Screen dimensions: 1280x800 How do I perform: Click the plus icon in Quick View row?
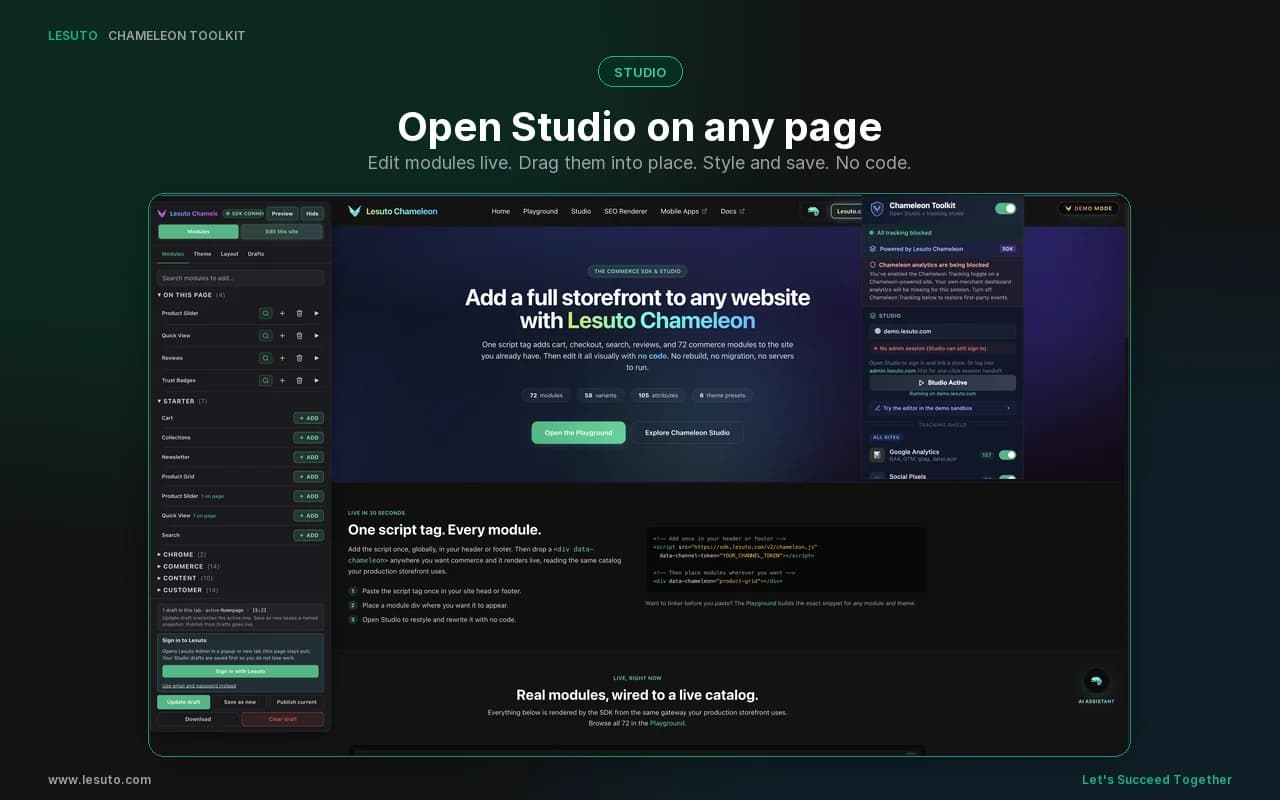coord(282,336)
